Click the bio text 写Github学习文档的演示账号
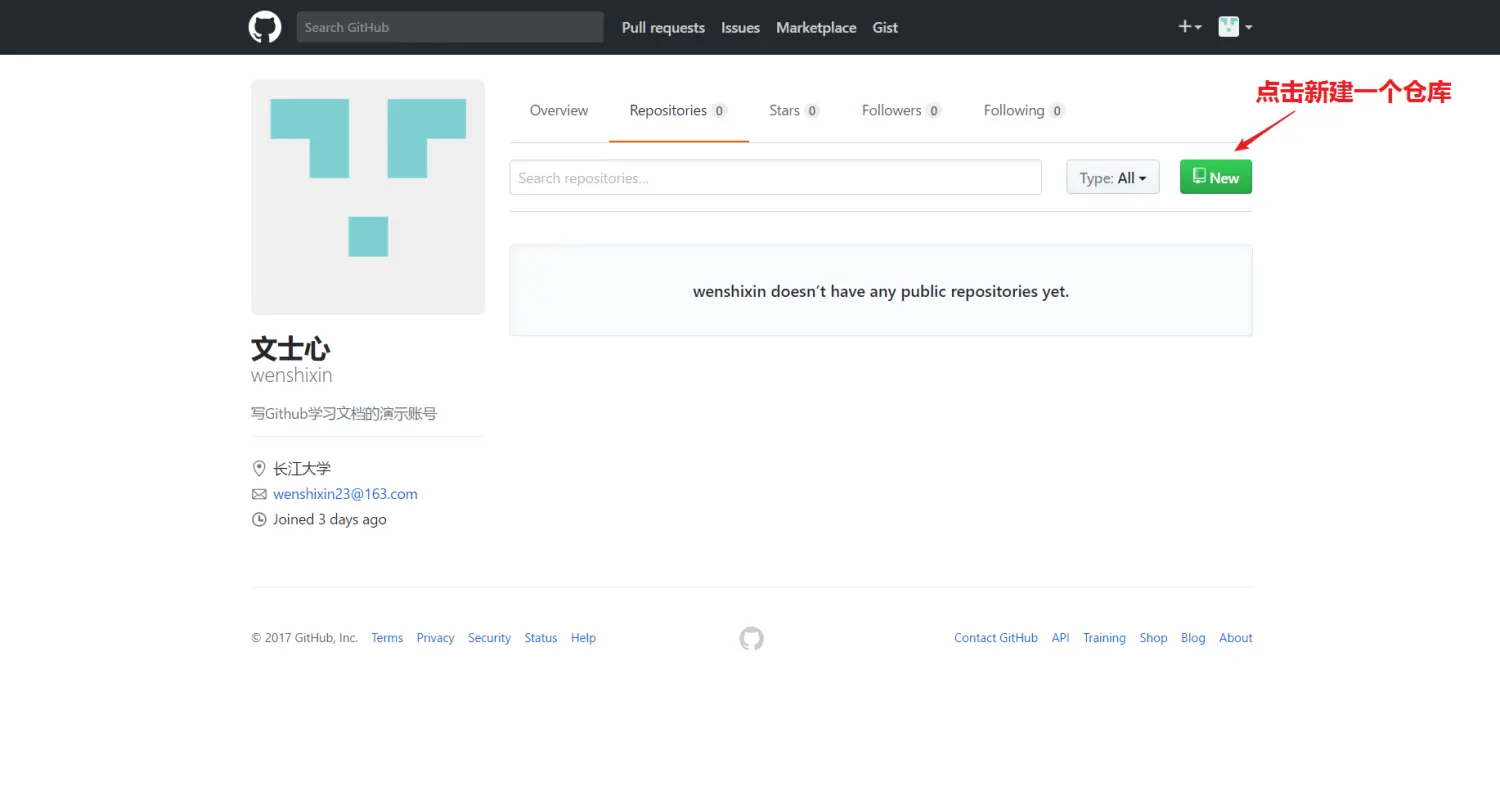 [344, 413]
